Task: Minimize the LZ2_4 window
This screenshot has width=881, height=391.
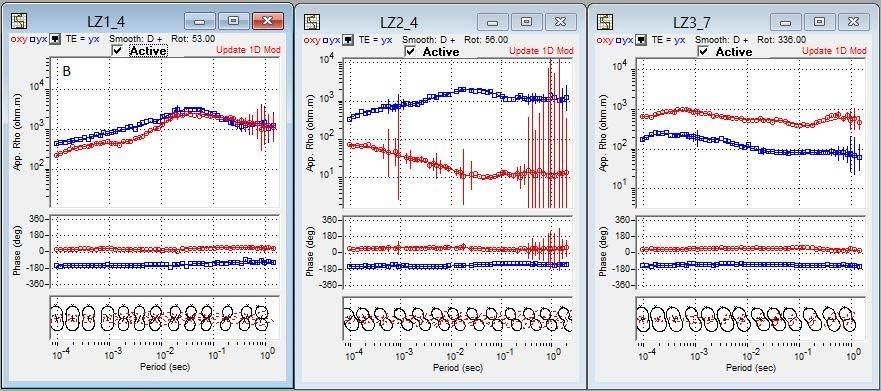Action: coord(493,22)
